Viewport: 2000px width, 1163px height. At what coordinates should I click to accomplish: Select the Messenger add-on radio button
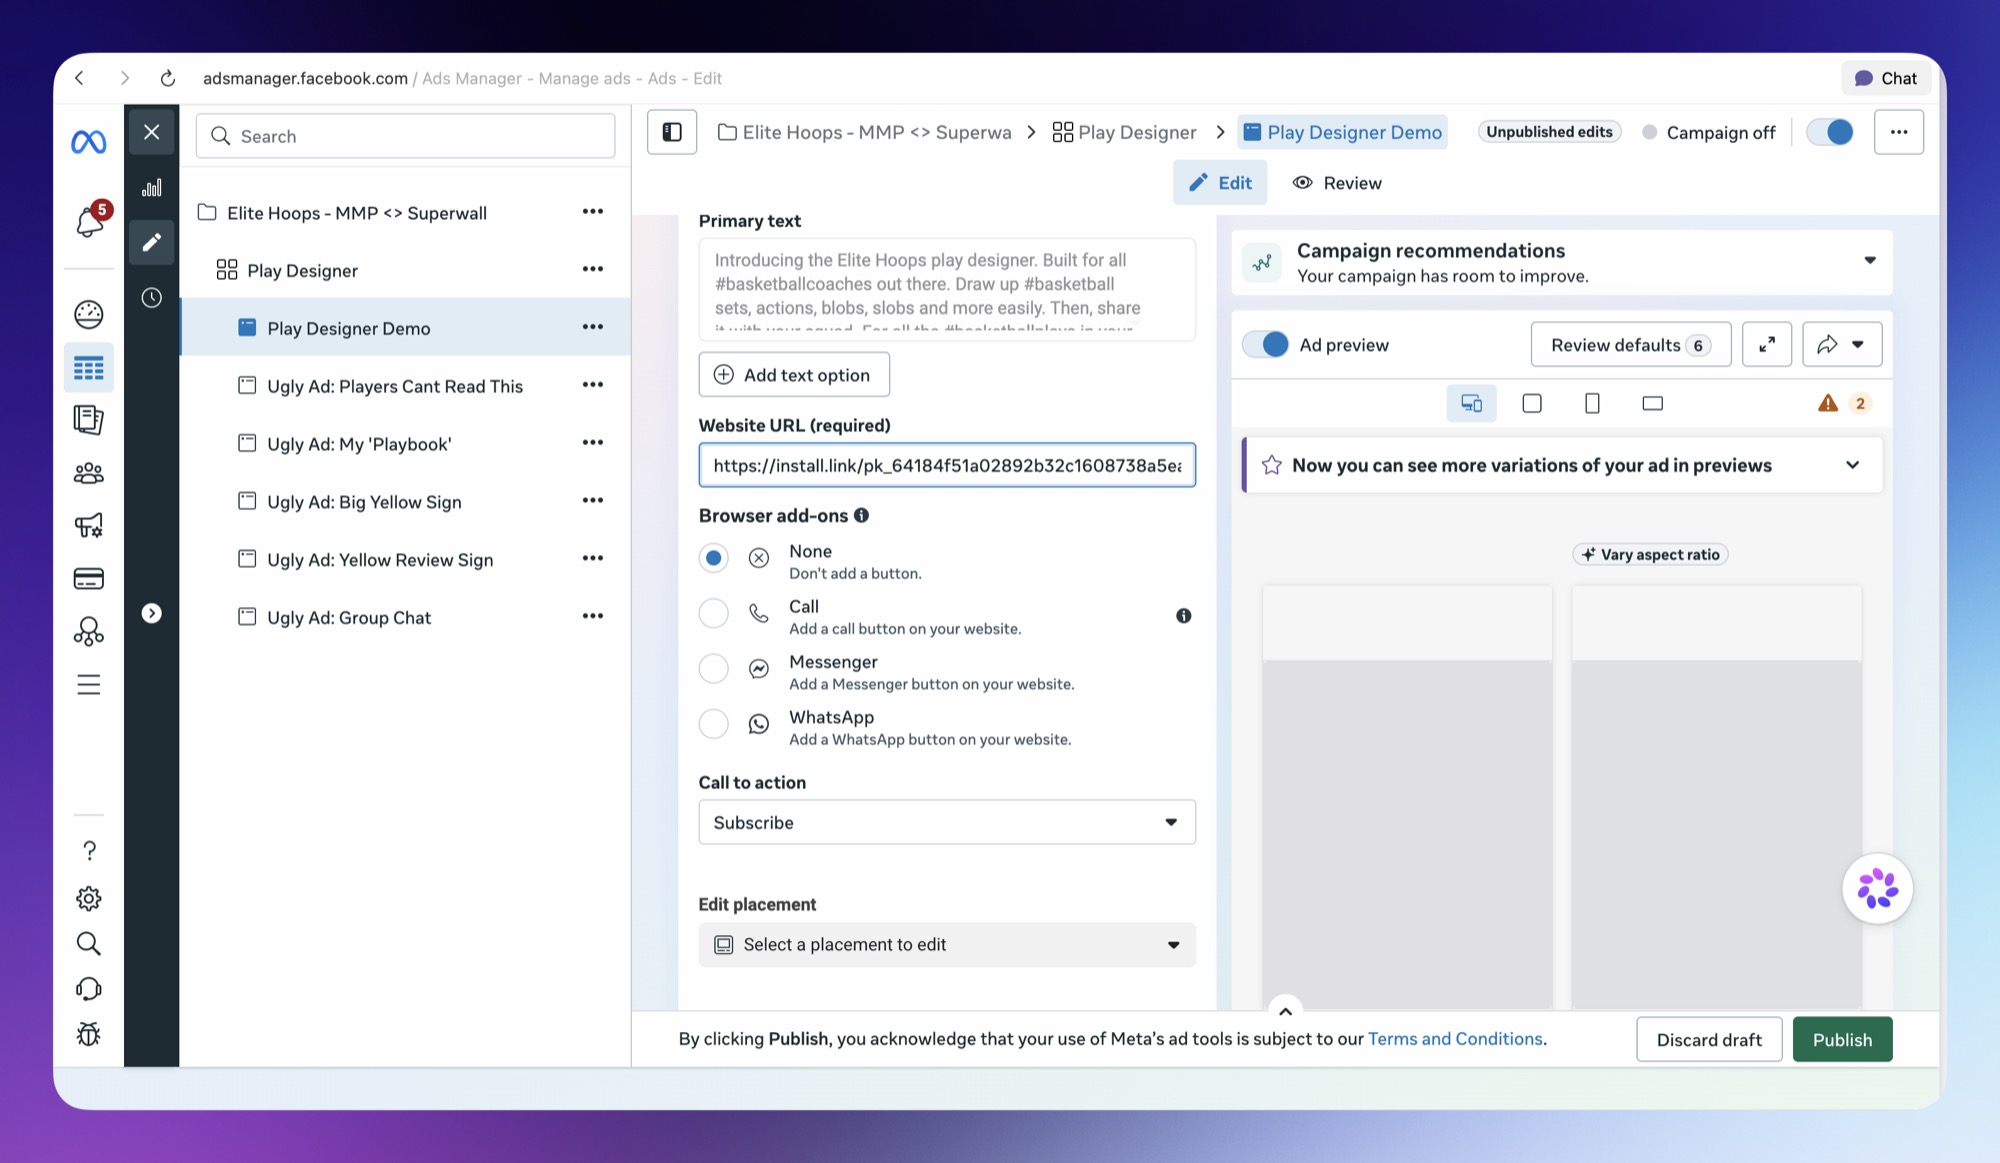pos(713,668)
